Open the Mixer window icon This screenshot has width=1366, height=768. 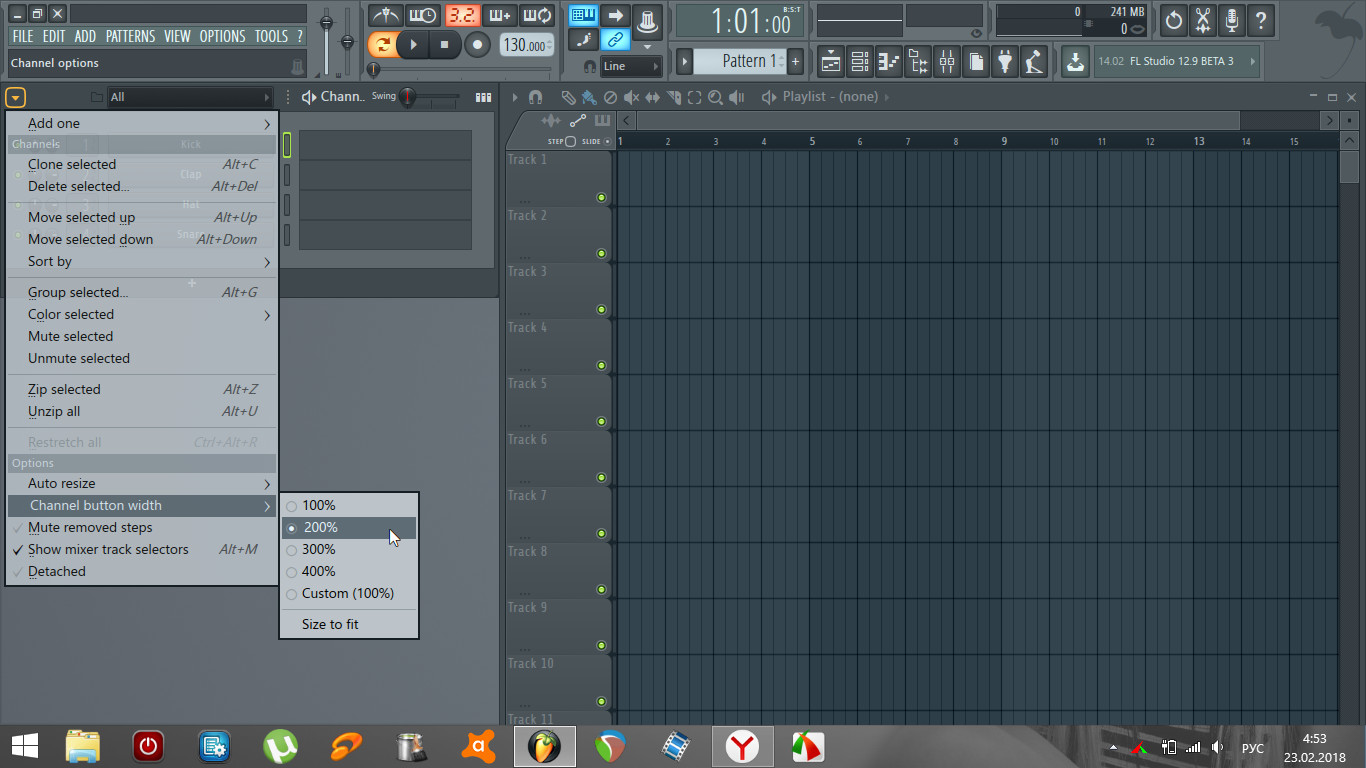946,62
